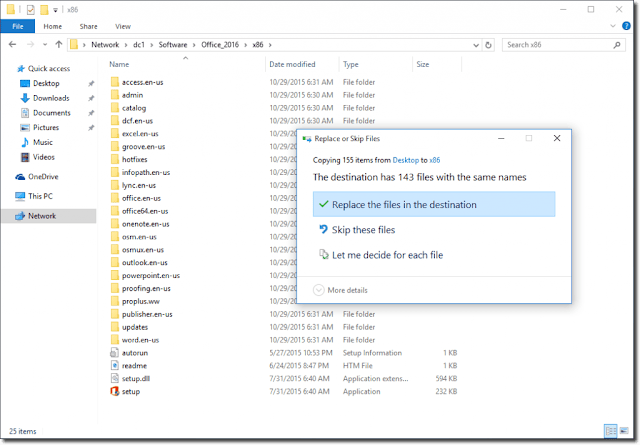
Task: Click the Properties quick access icon
Action: 31,9
